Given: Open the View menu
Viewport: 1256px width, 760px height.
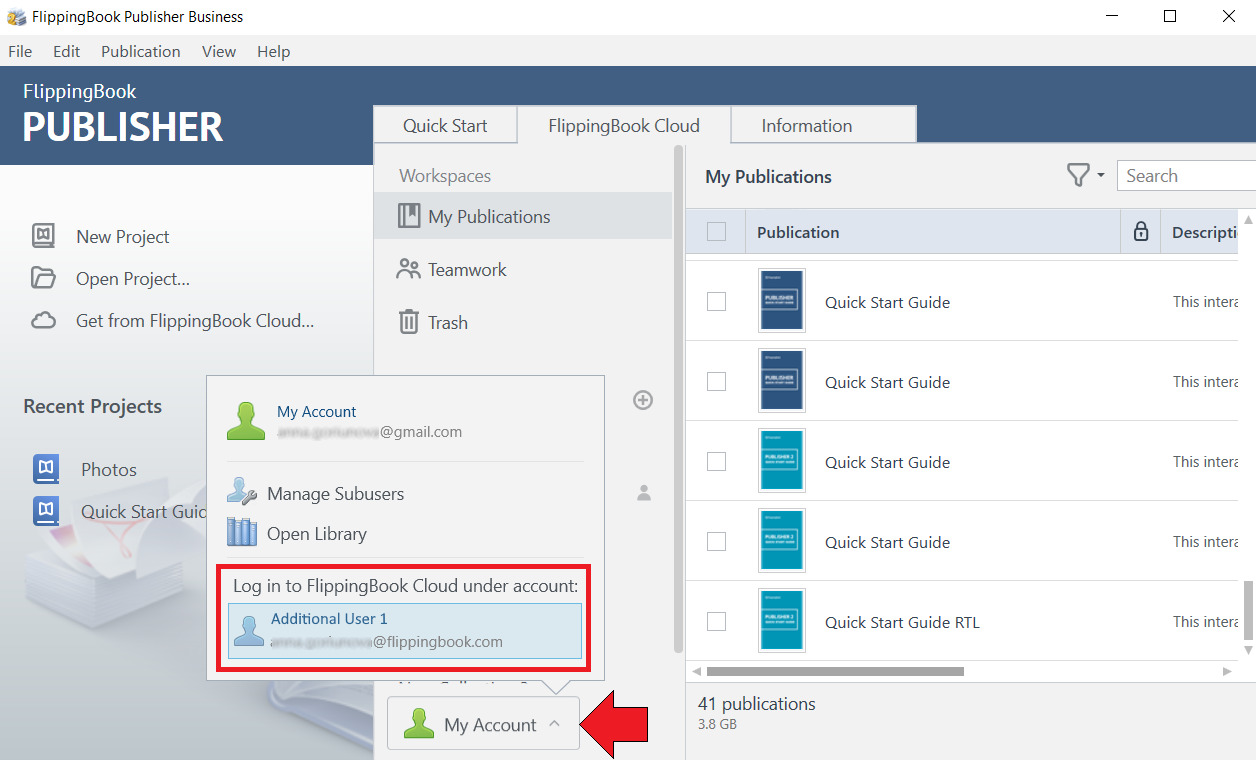Looking at the screenshot, I should (x=219, y=51).
